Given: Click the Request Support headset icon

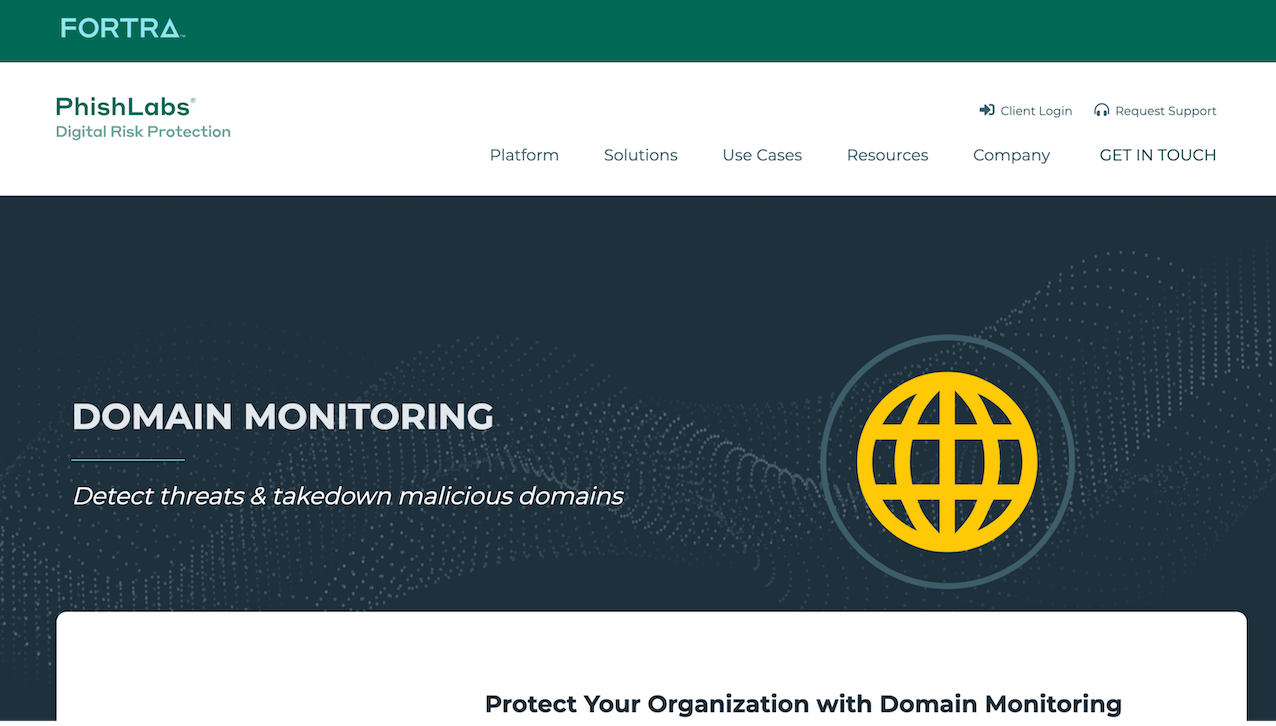Looking at the screenshot, I should (1102, 110).
